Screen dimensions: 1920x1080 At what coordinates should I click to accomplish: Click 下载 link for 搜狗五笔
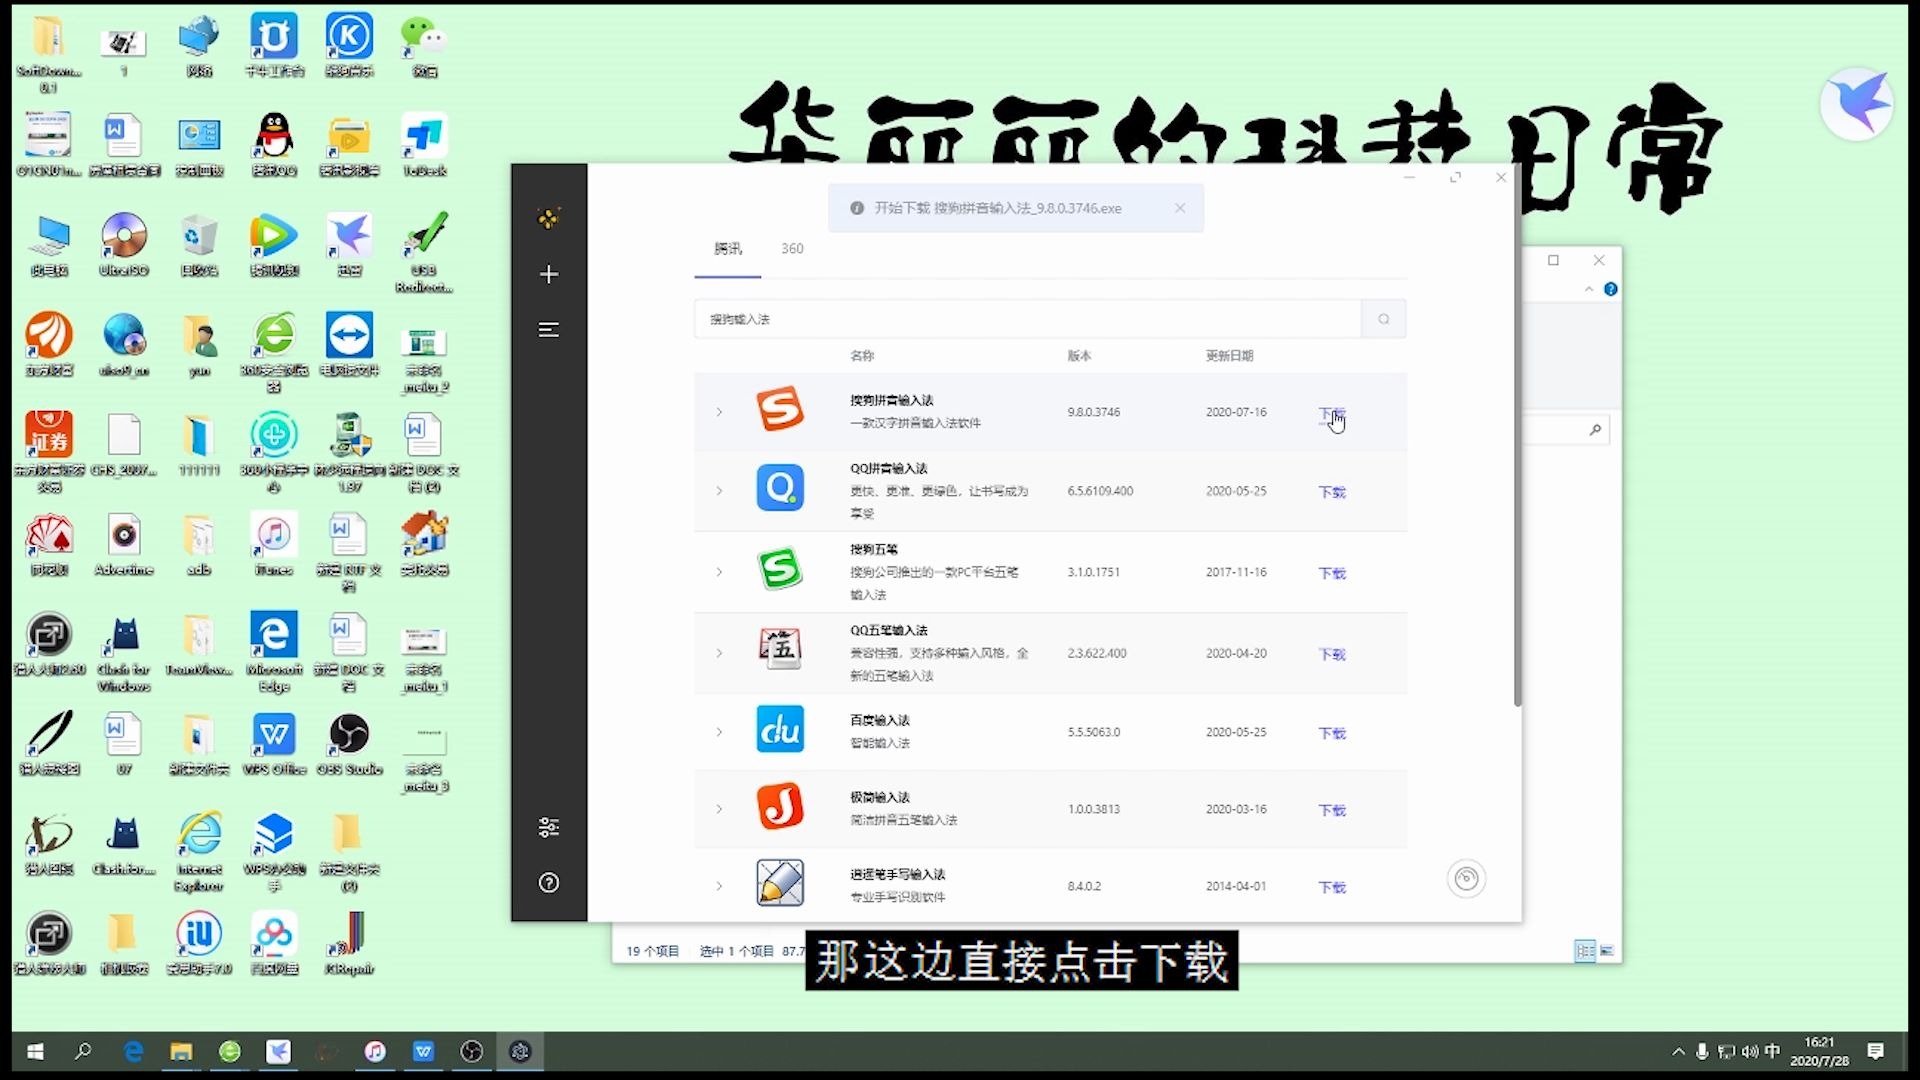click(x=1332, y=573)
